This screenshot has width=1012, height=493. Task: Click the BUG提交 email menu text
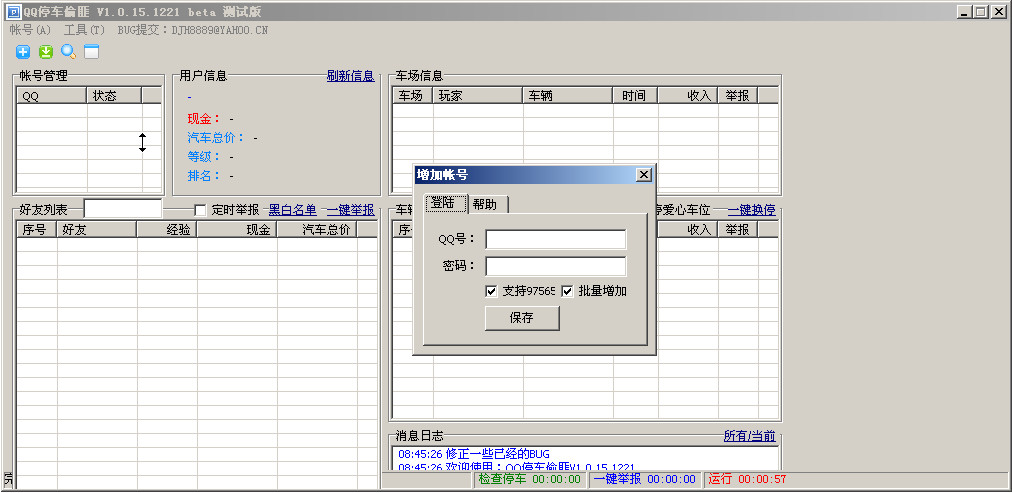tap(192, 30)
